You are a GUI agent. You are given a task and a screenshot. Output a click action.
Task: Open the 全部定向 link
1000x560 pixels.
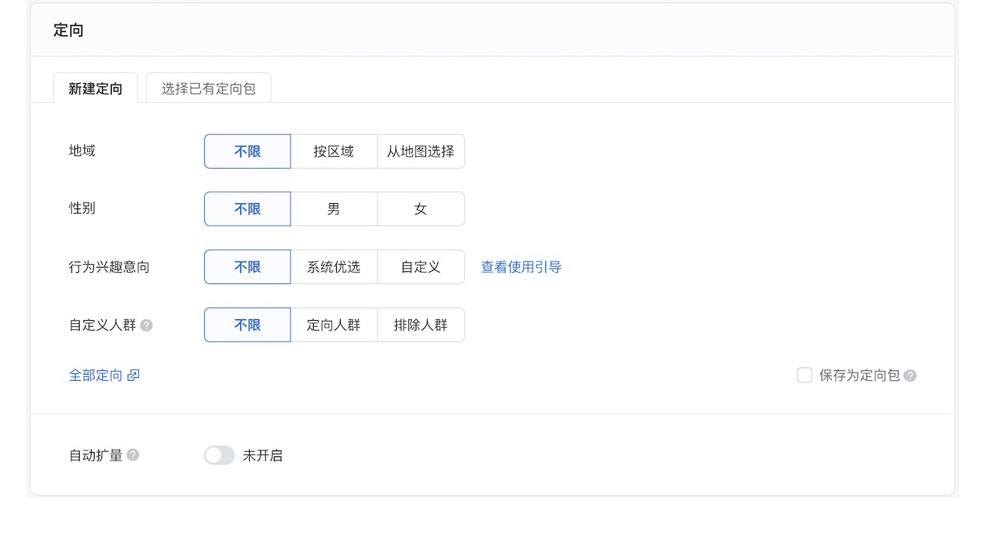(x=96, y=375)
